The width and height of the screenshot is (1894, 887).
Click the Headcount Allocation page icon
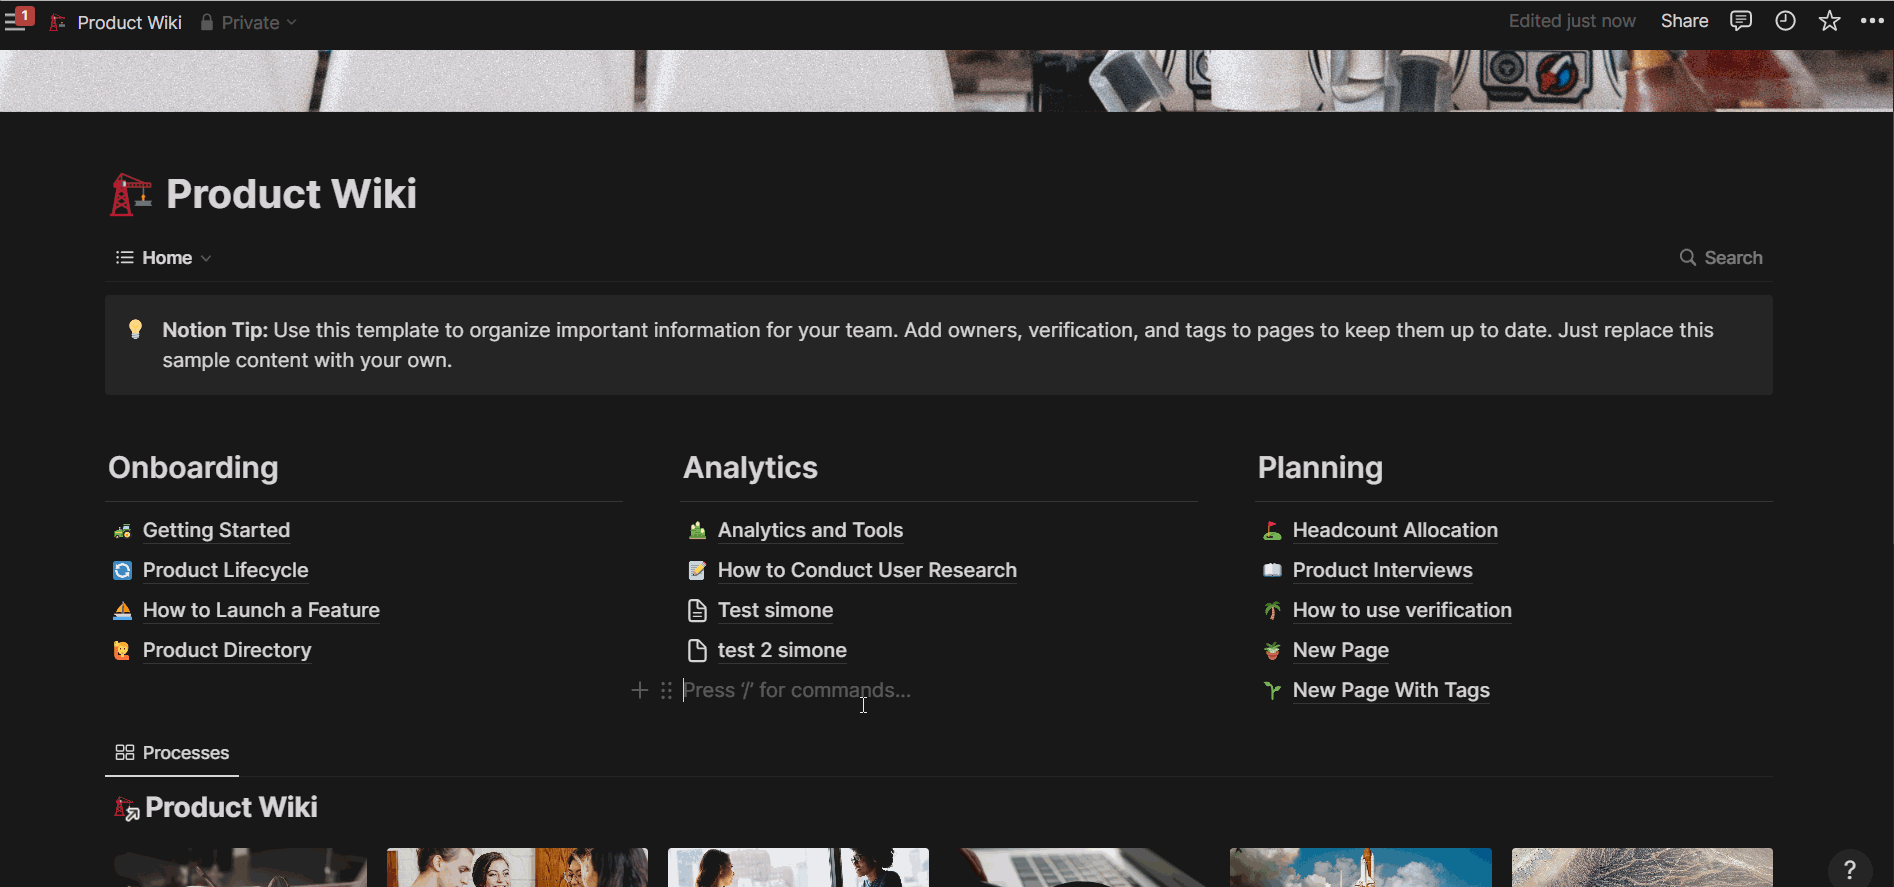pyautogui.click(x=1272, y=531)
